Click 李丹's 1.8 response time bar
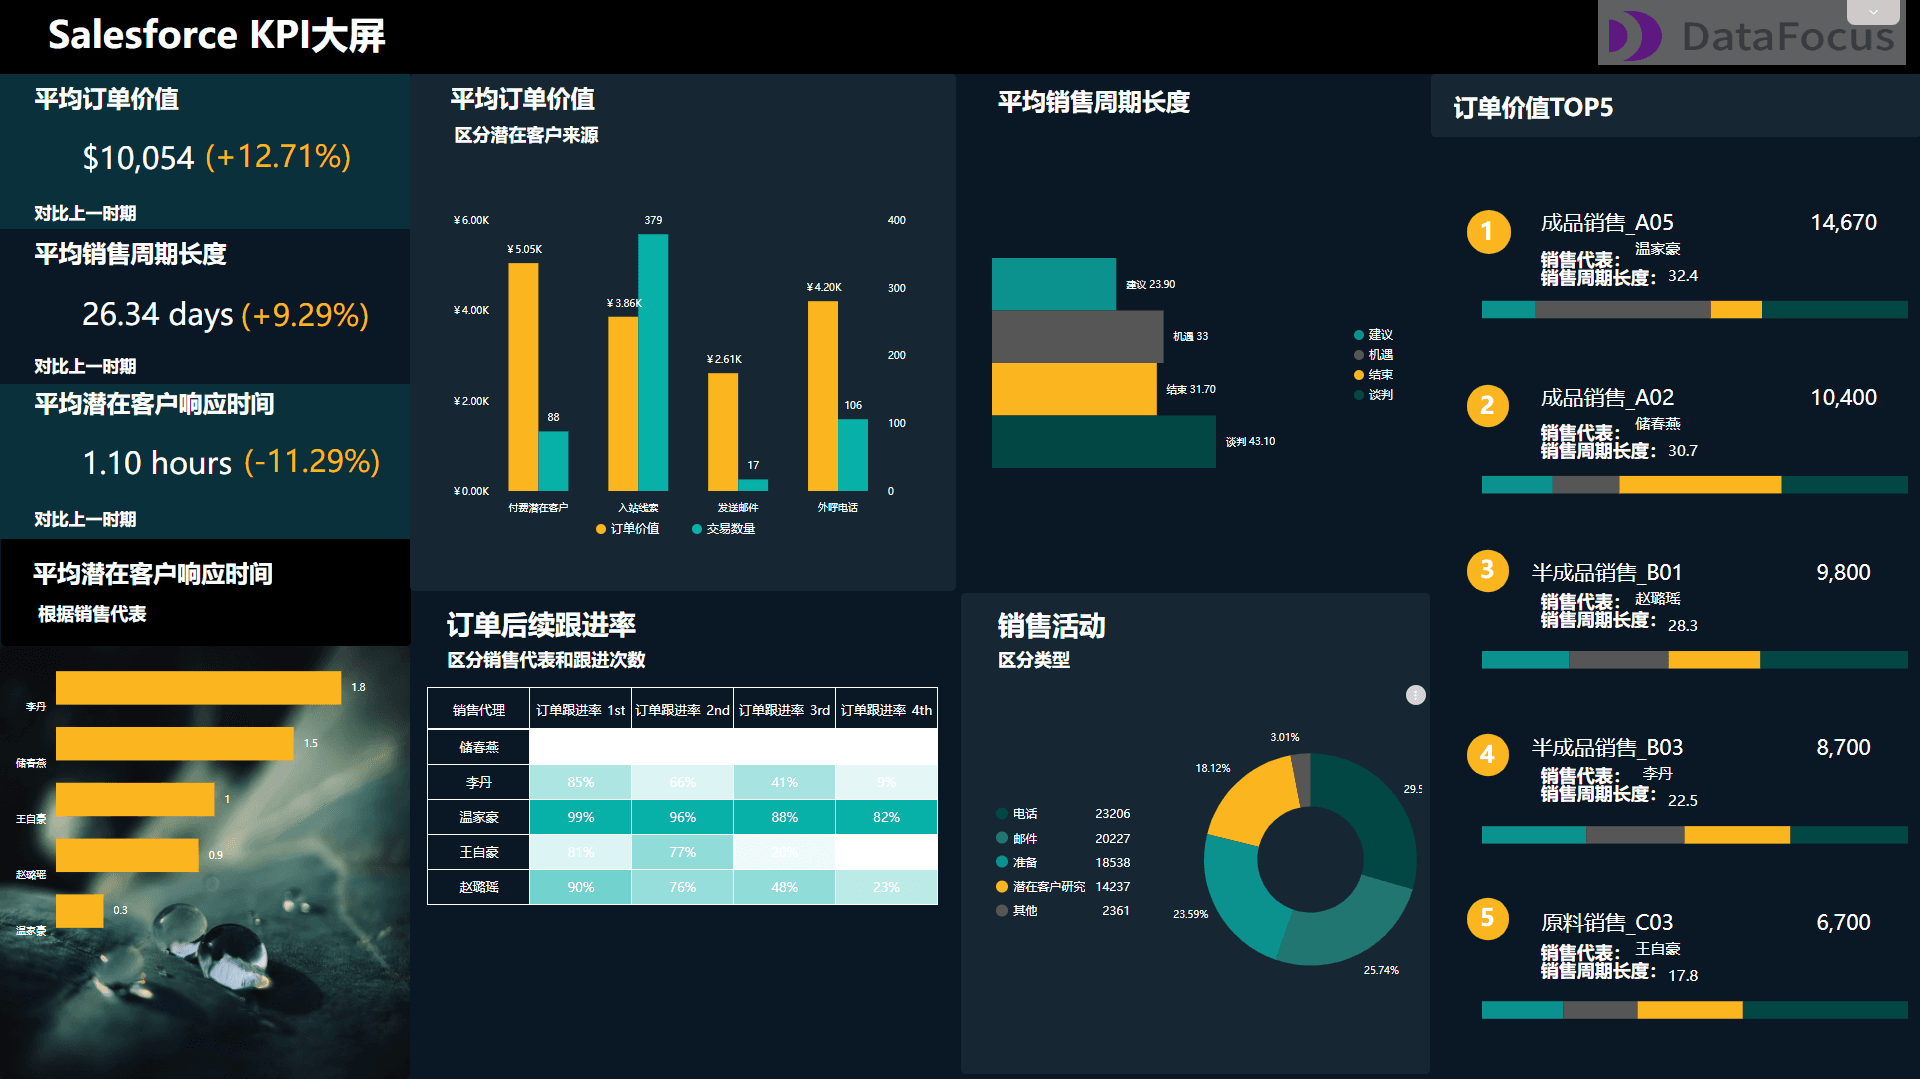Image resolution: width=1920 pixels, height=1079 pixels. click(198, 688)
